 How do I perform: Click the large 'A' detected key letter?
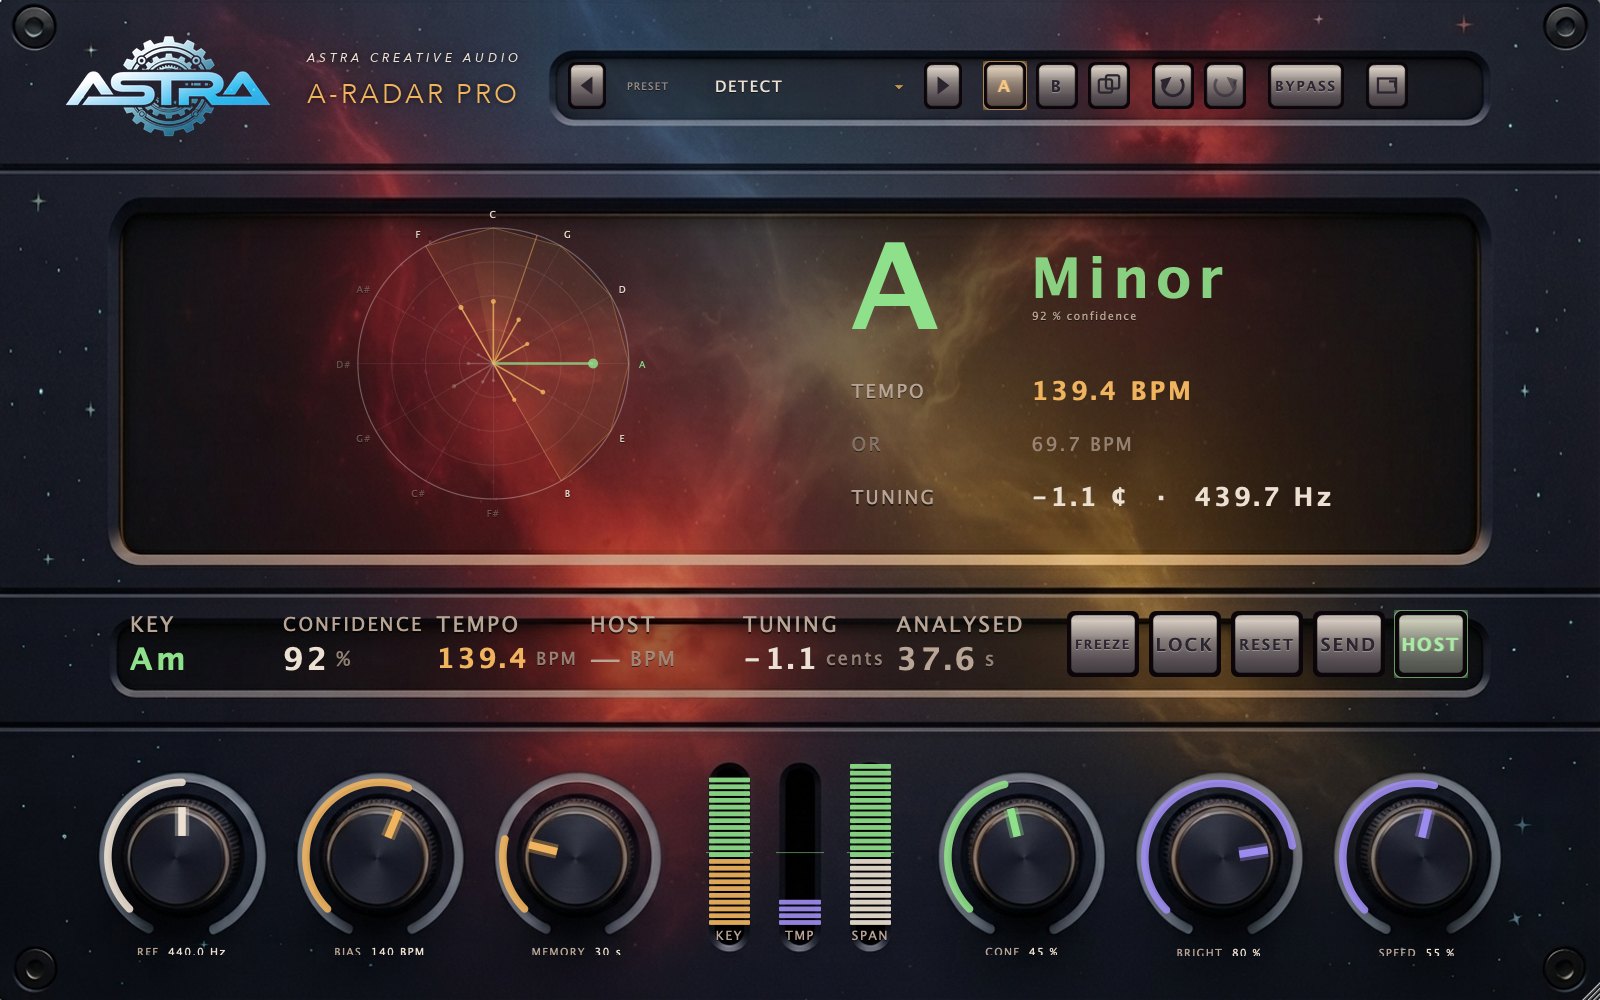895,288
